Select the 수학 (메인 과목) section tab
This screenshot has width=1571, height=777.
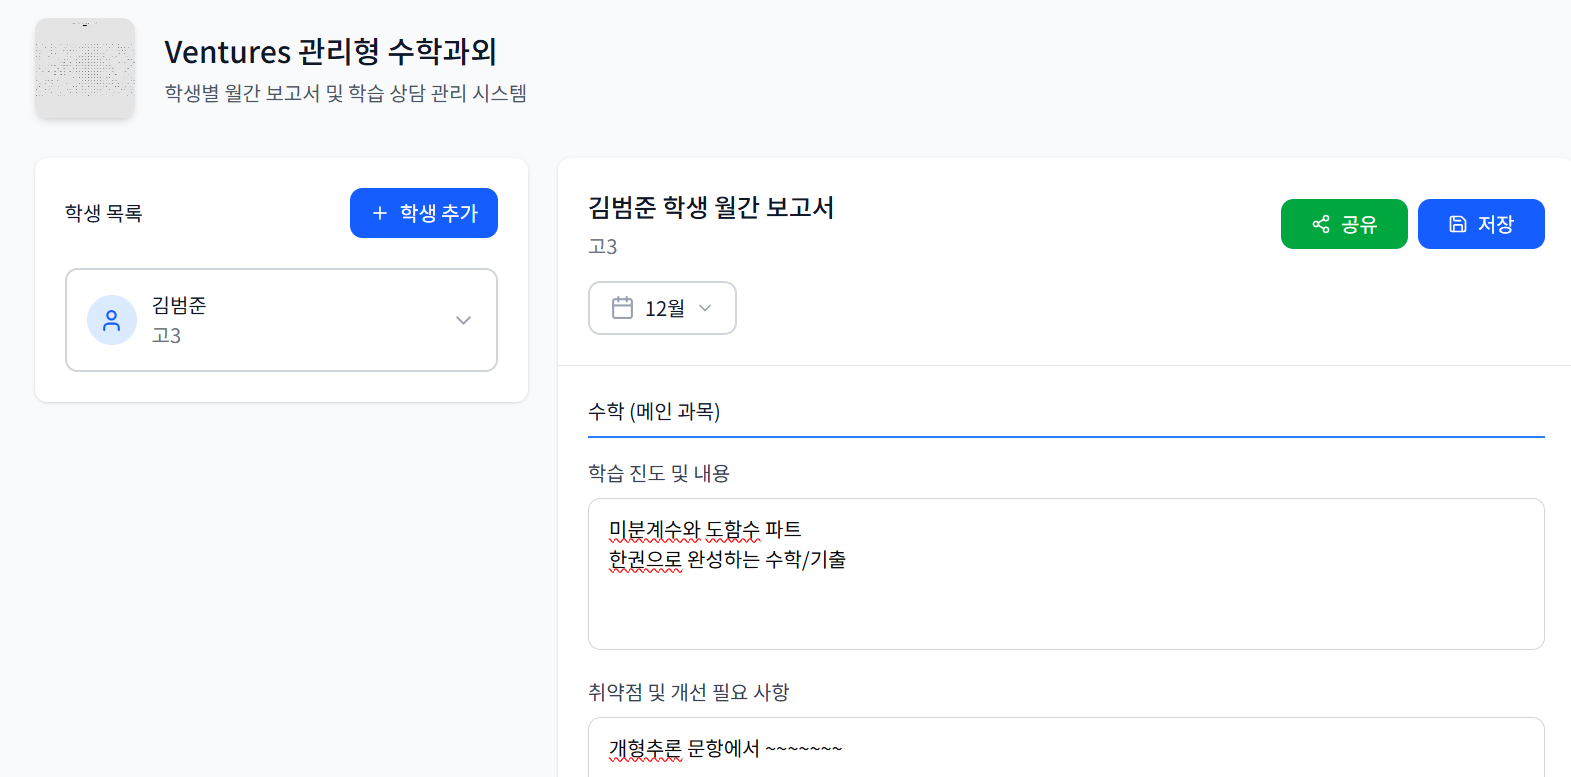(x=654, y=411)
